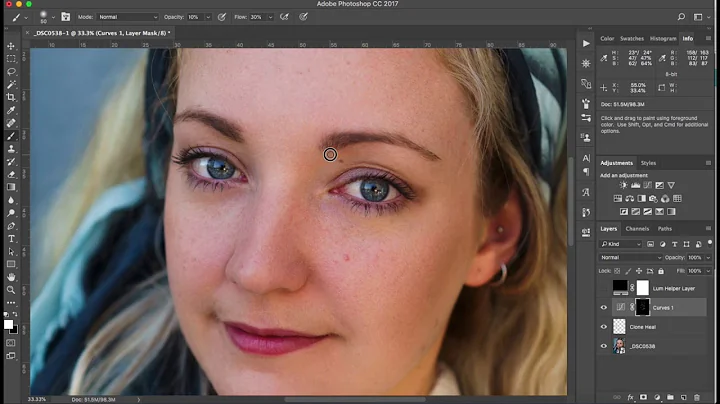Open the Play actions panel icon
The image size is (720, 404).
pyautogui.click(x=586, y=44)
